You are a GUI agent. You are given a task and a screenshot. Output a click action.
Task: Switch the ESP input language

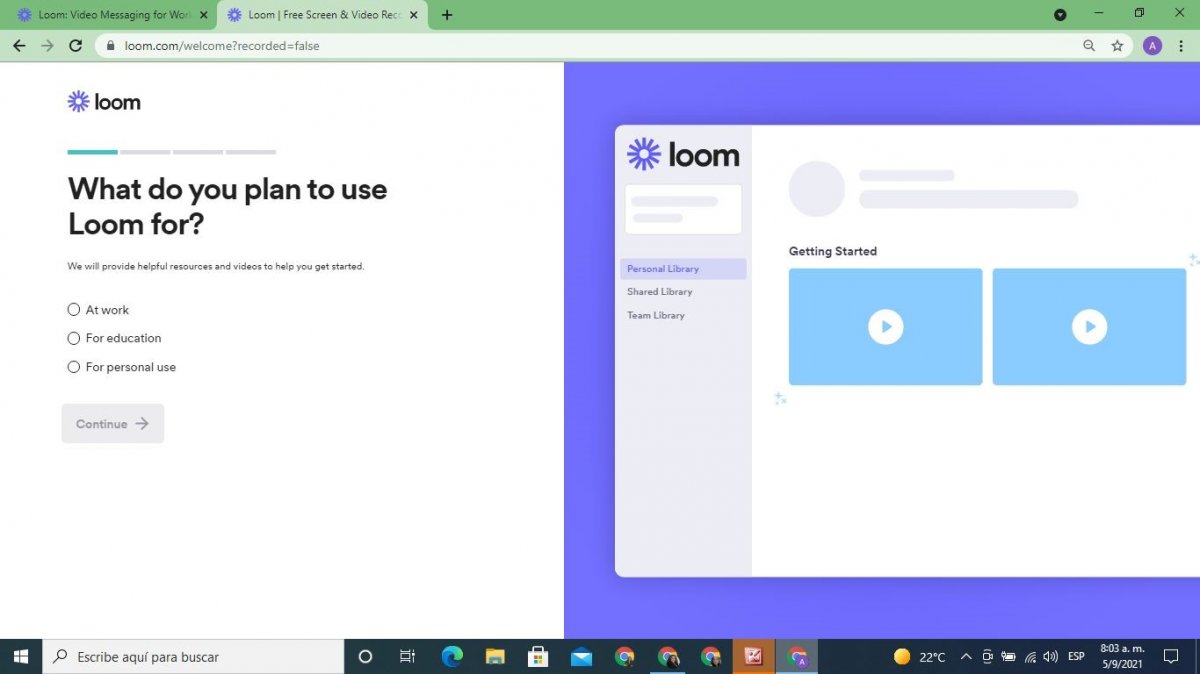pyautogui.click(x=1076, y=657)
